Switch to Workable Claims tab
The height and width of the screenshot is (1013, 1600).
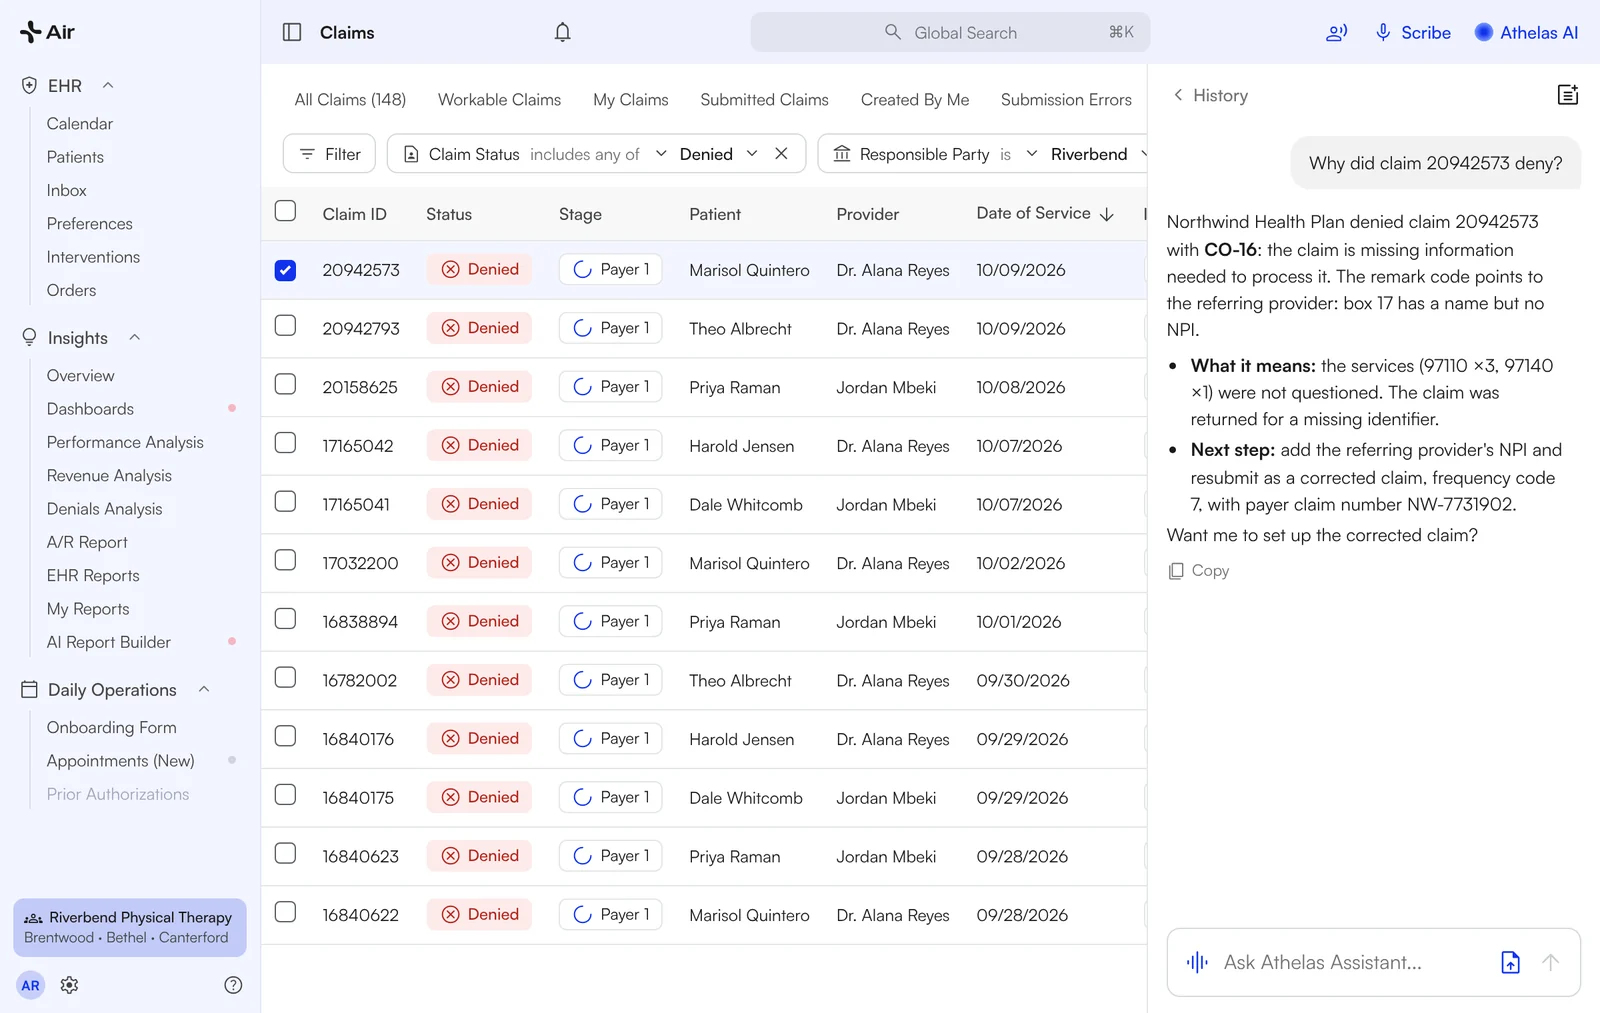499,100
